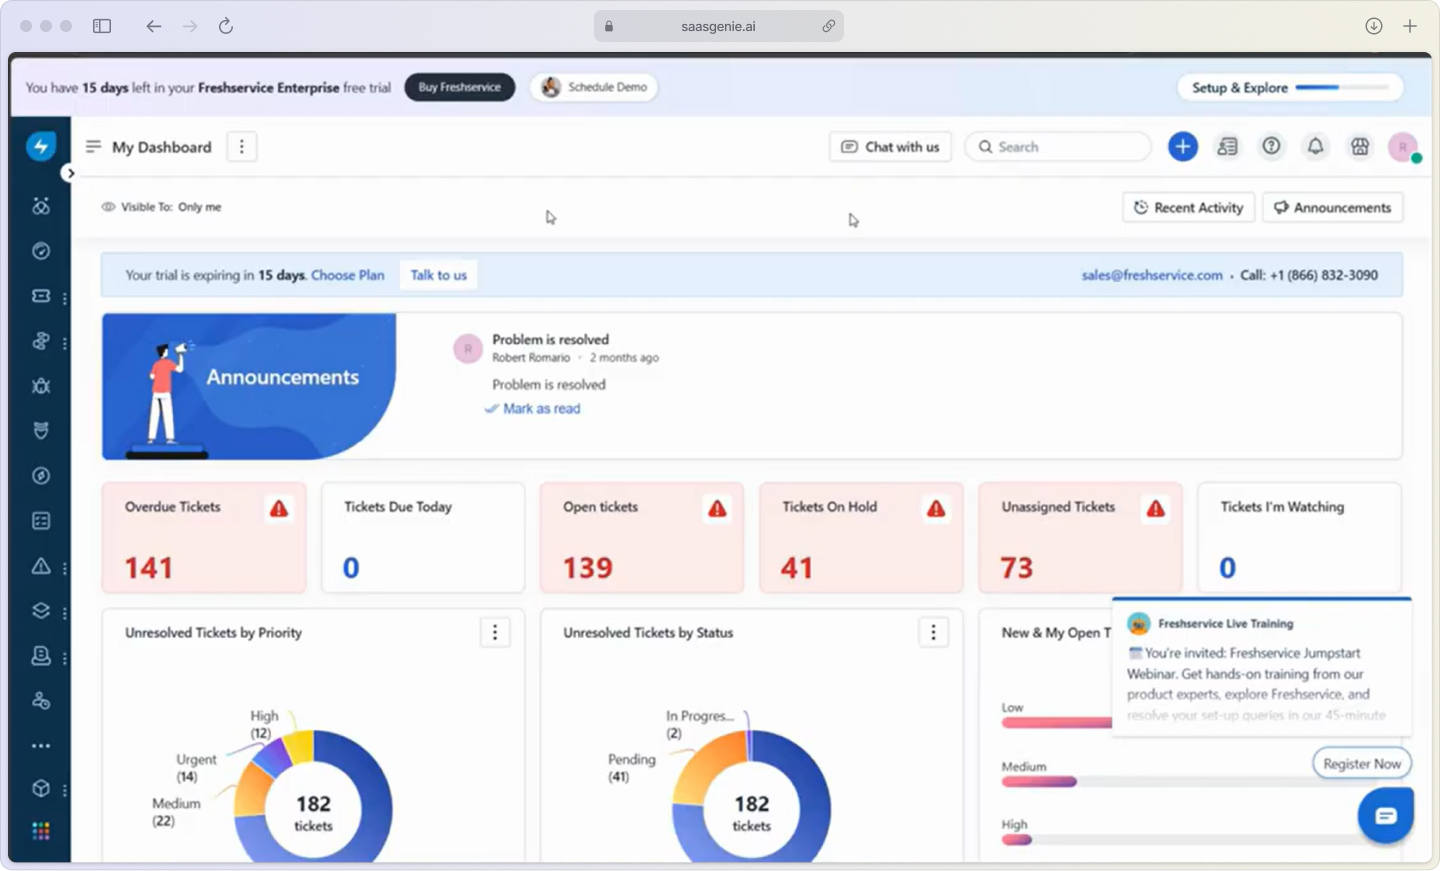Screen dimensions: 1440x871
Task: Click sales@freshservice.com email link
Action: [x=1151, y=275]
